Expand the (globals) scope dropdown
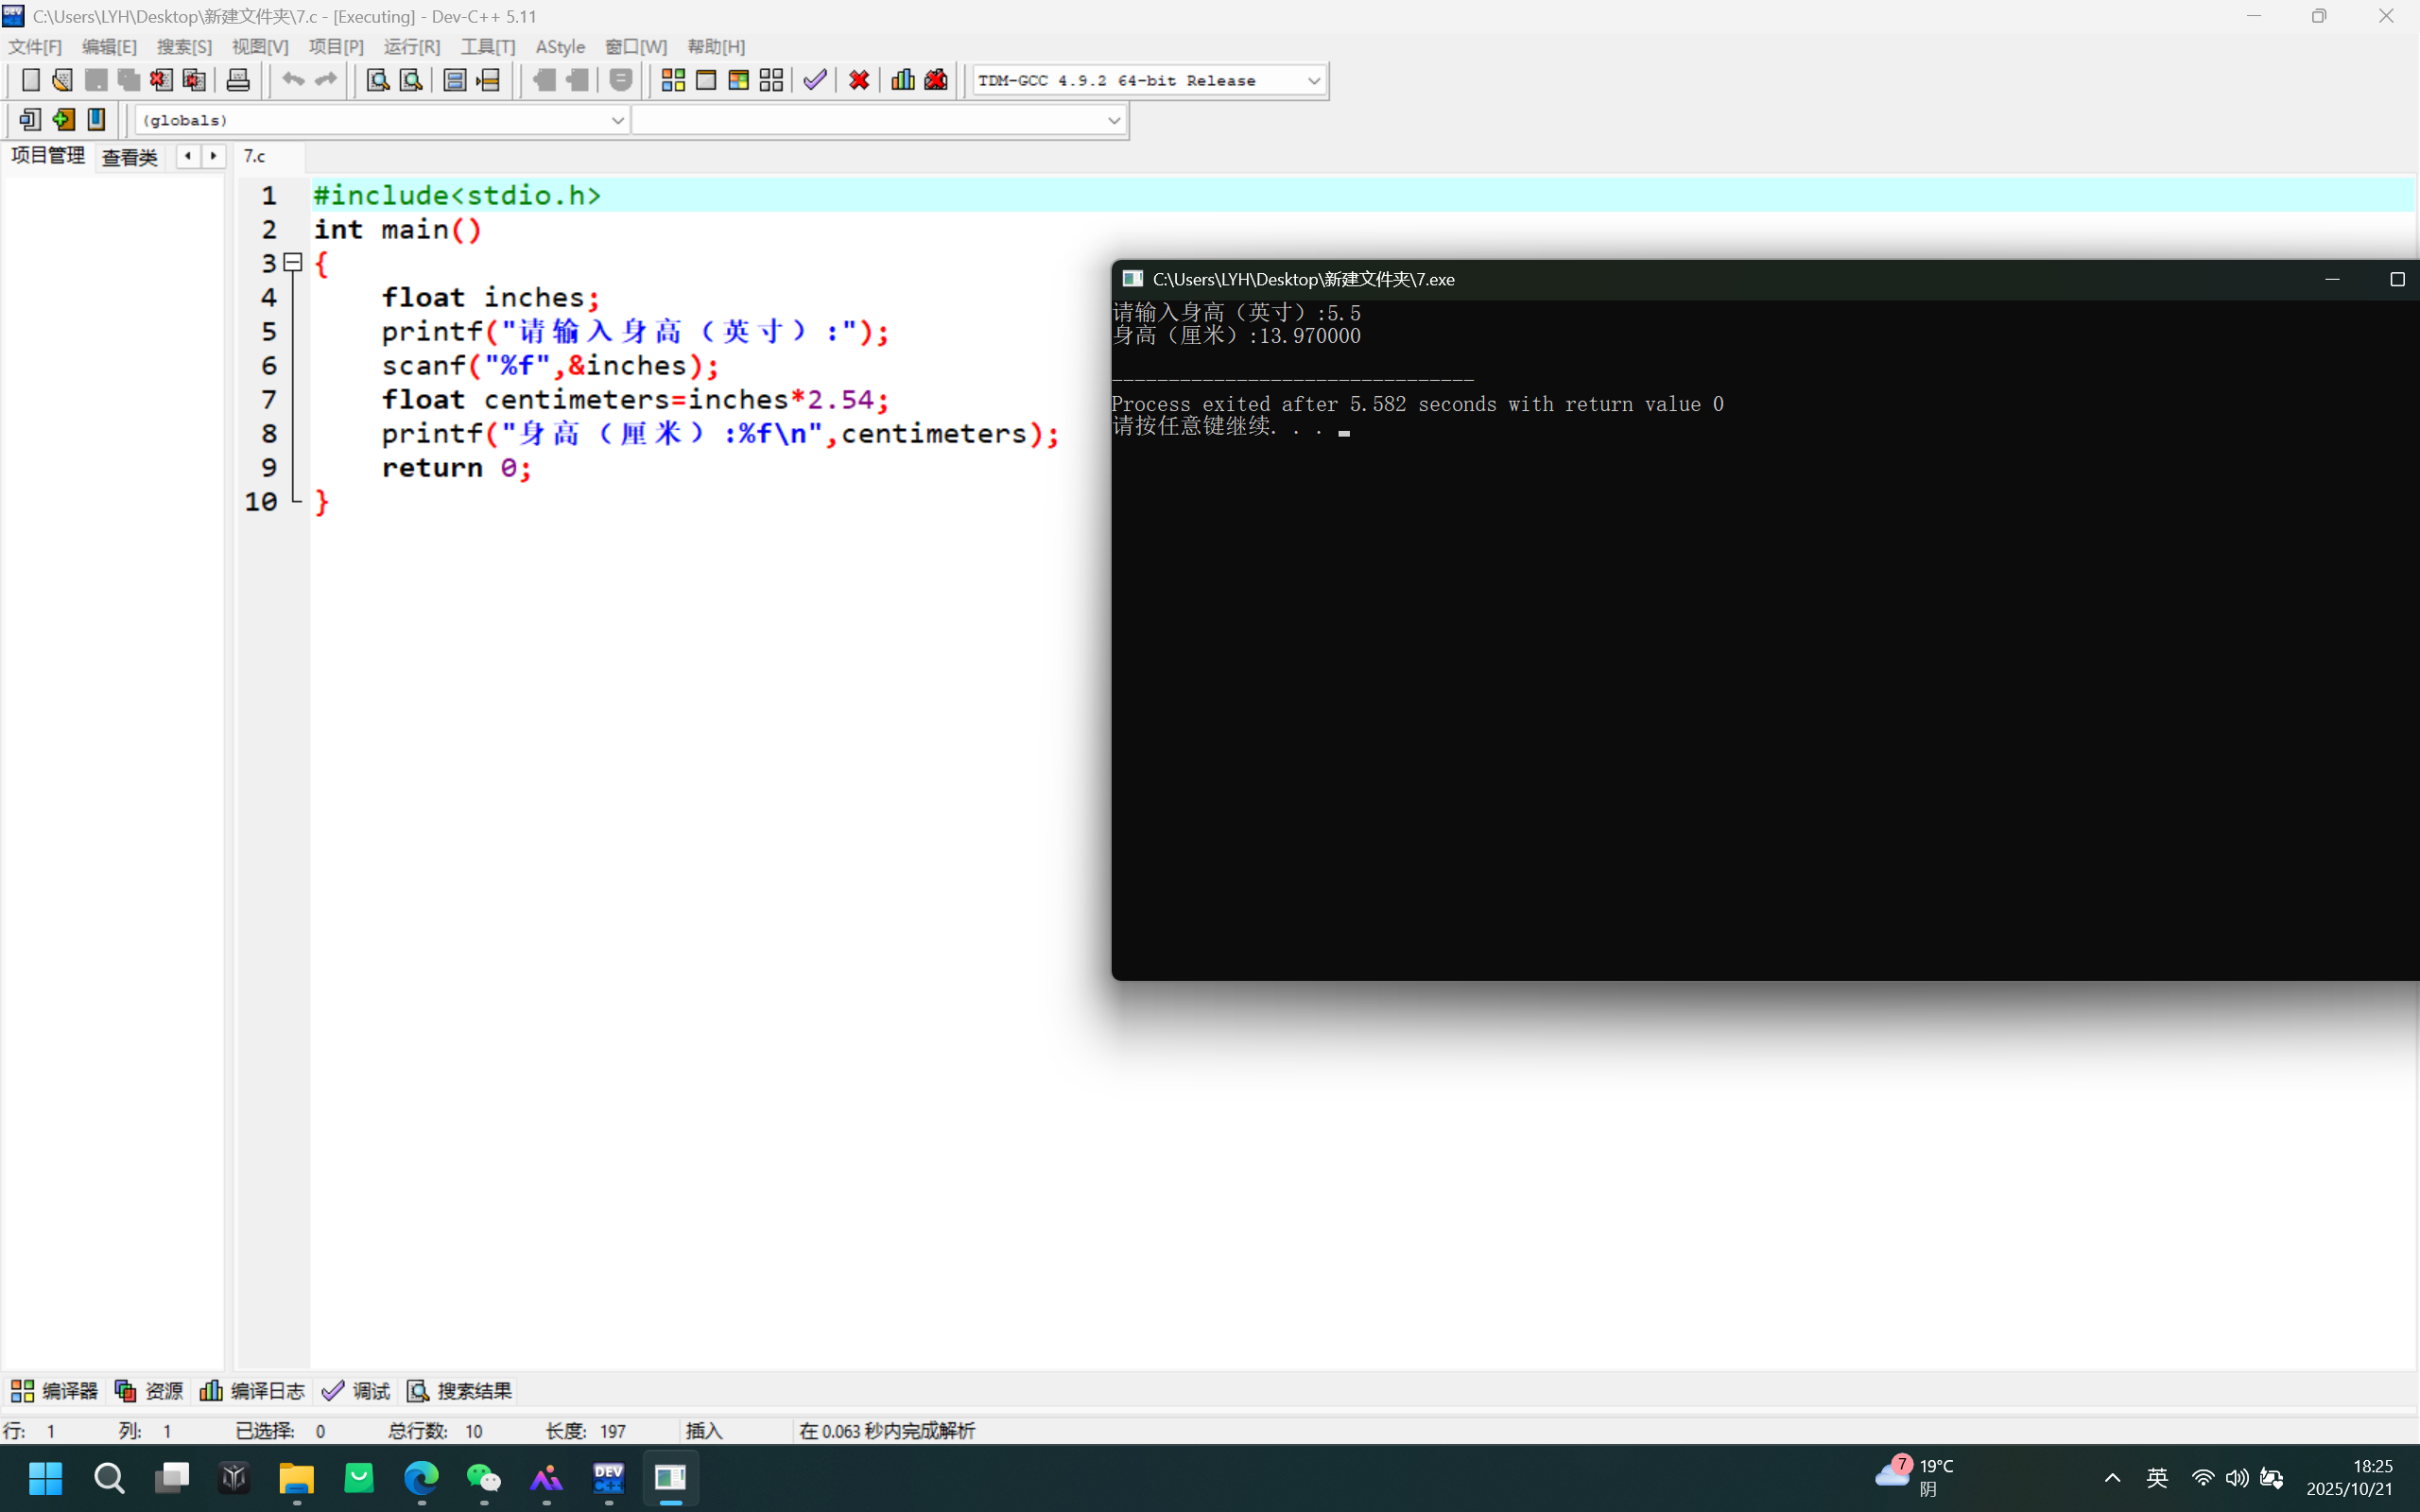This screenshot has width=2420, height=1512. [617, 121]
